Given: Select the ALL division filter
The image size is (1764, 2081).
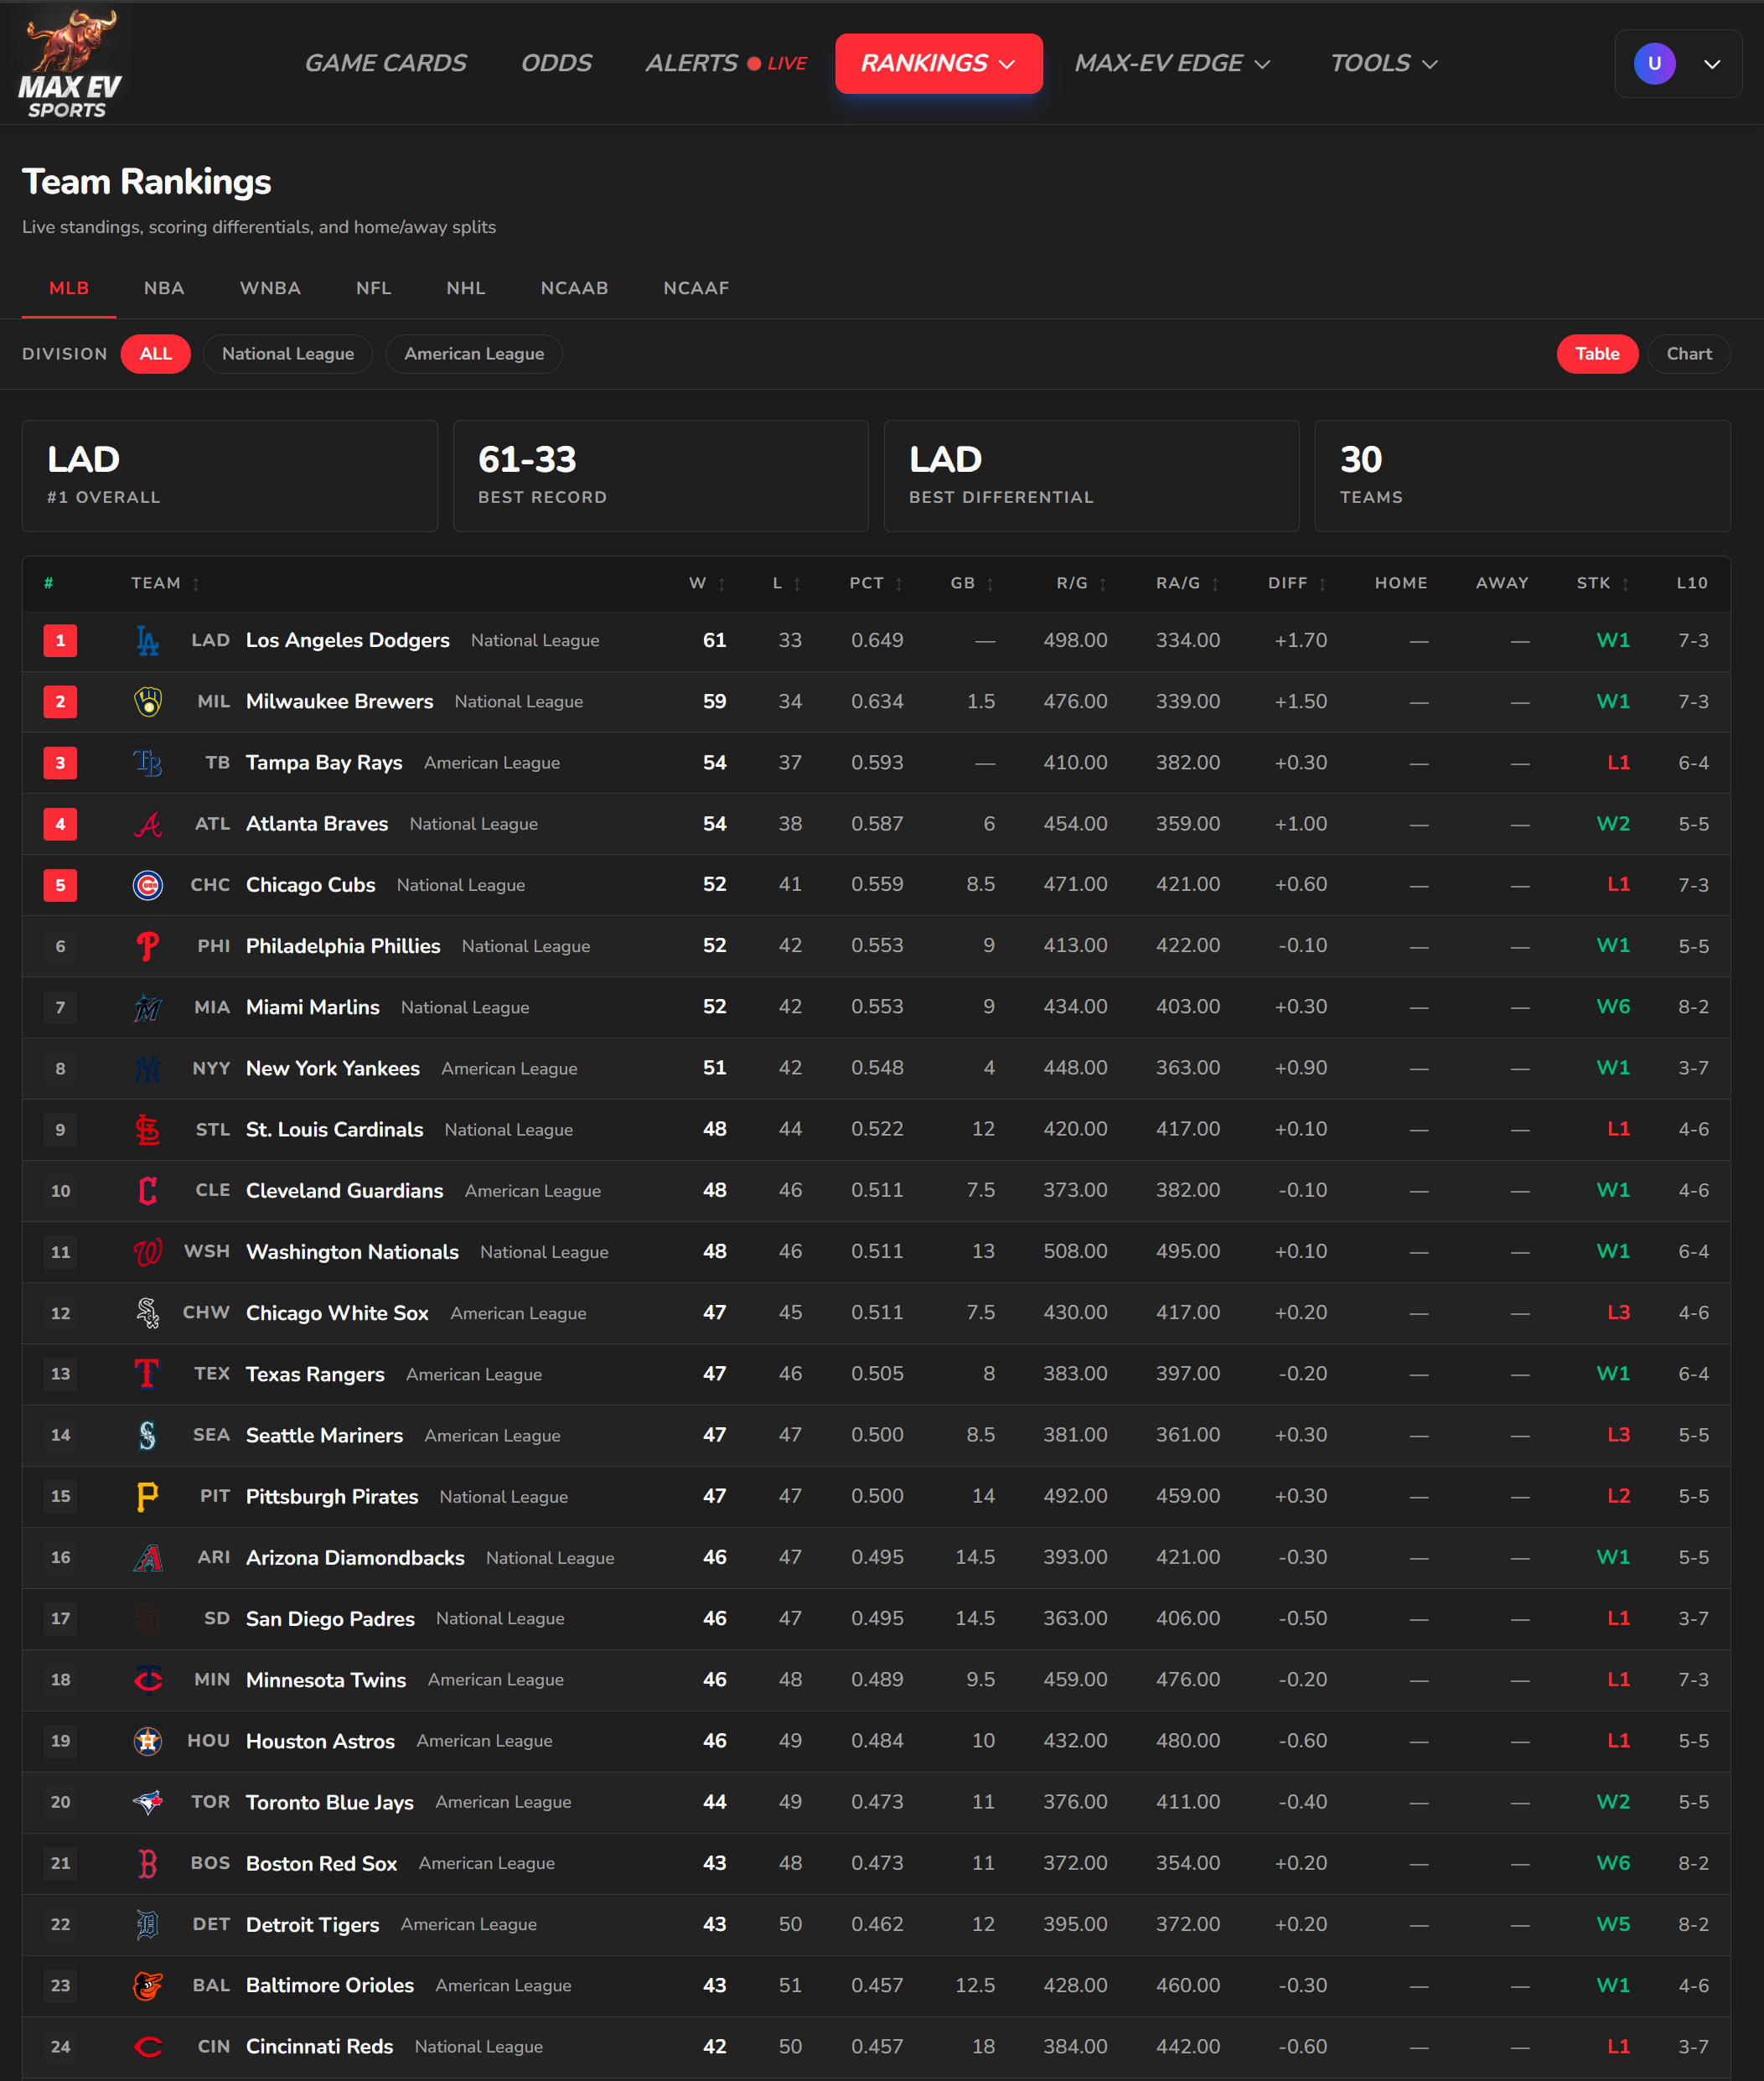Looking at the screenshot, I should click(x=156, y=354).
